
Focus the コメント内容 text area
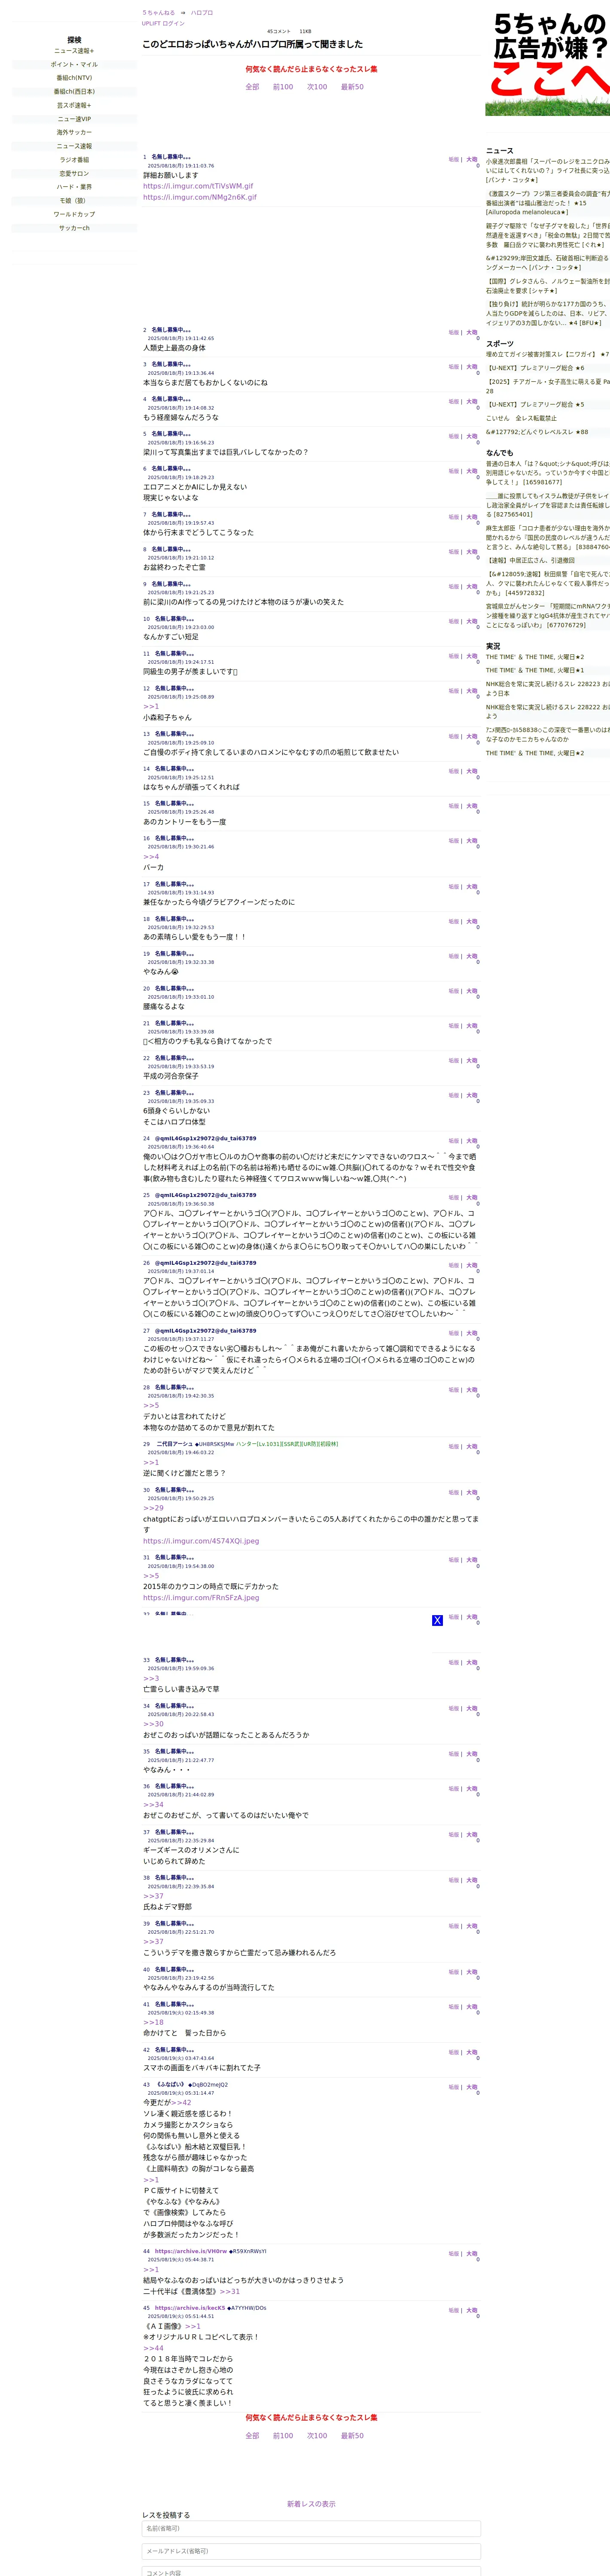[311, 2571]
